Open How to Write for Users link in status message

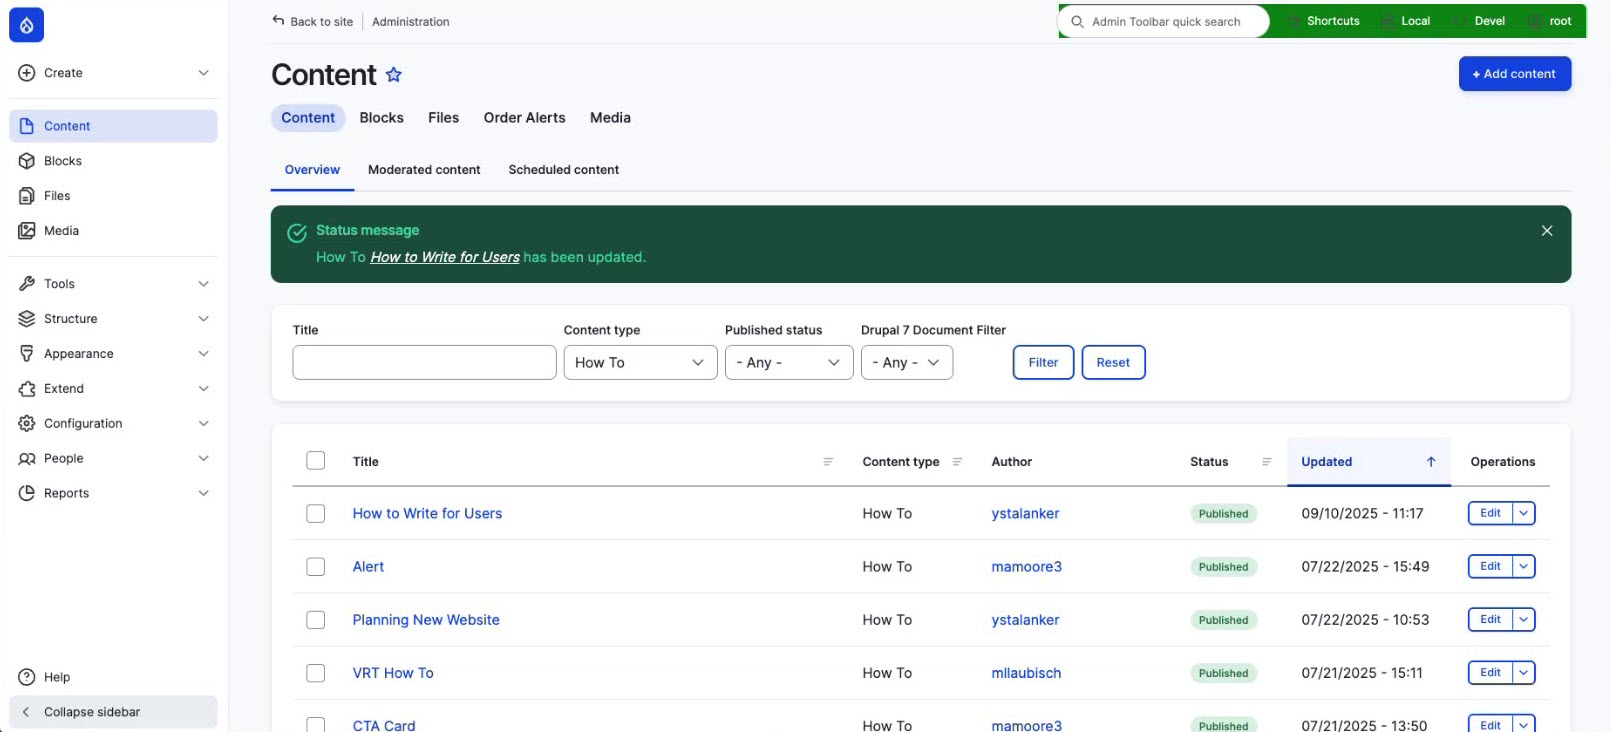pos(445,257)
